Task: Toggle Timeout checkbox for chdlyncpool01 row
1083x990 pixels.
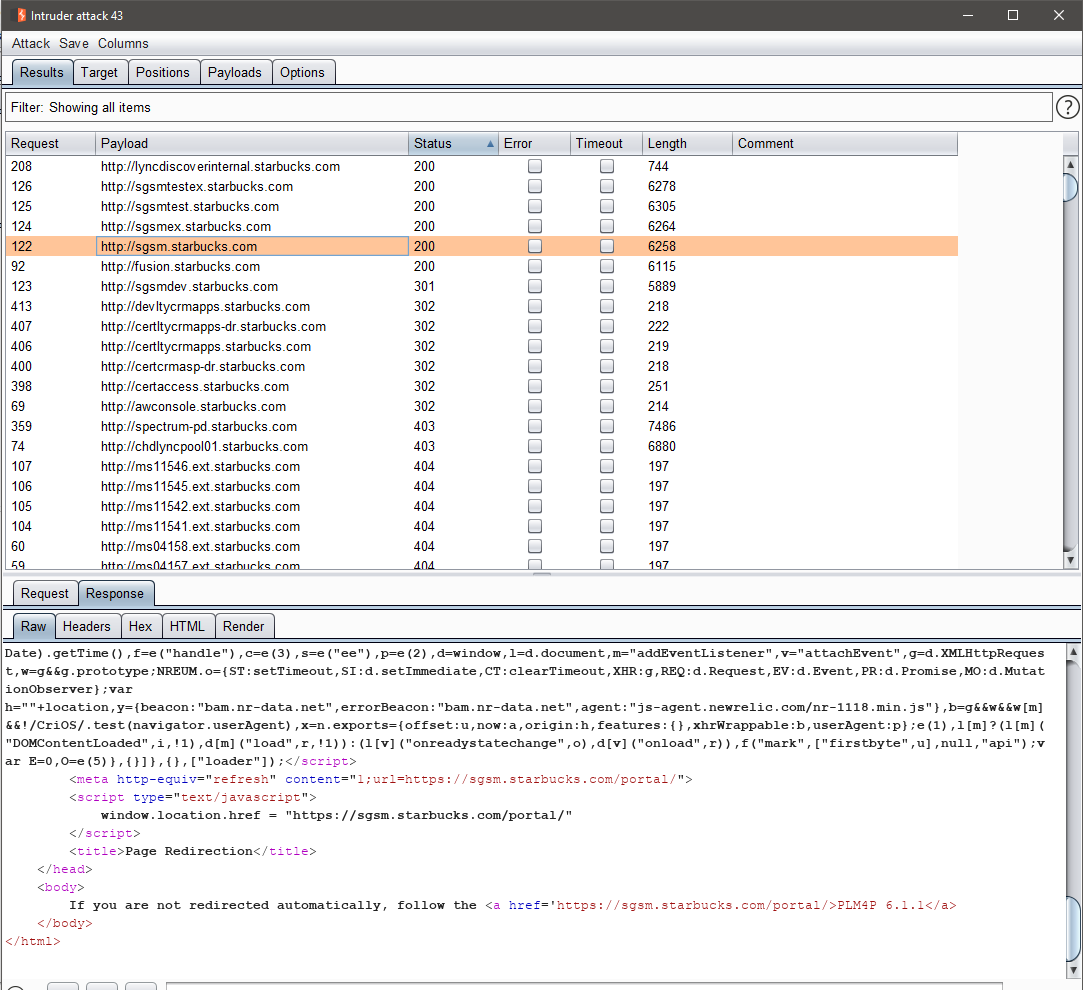Action: click(x=606, y=447)
